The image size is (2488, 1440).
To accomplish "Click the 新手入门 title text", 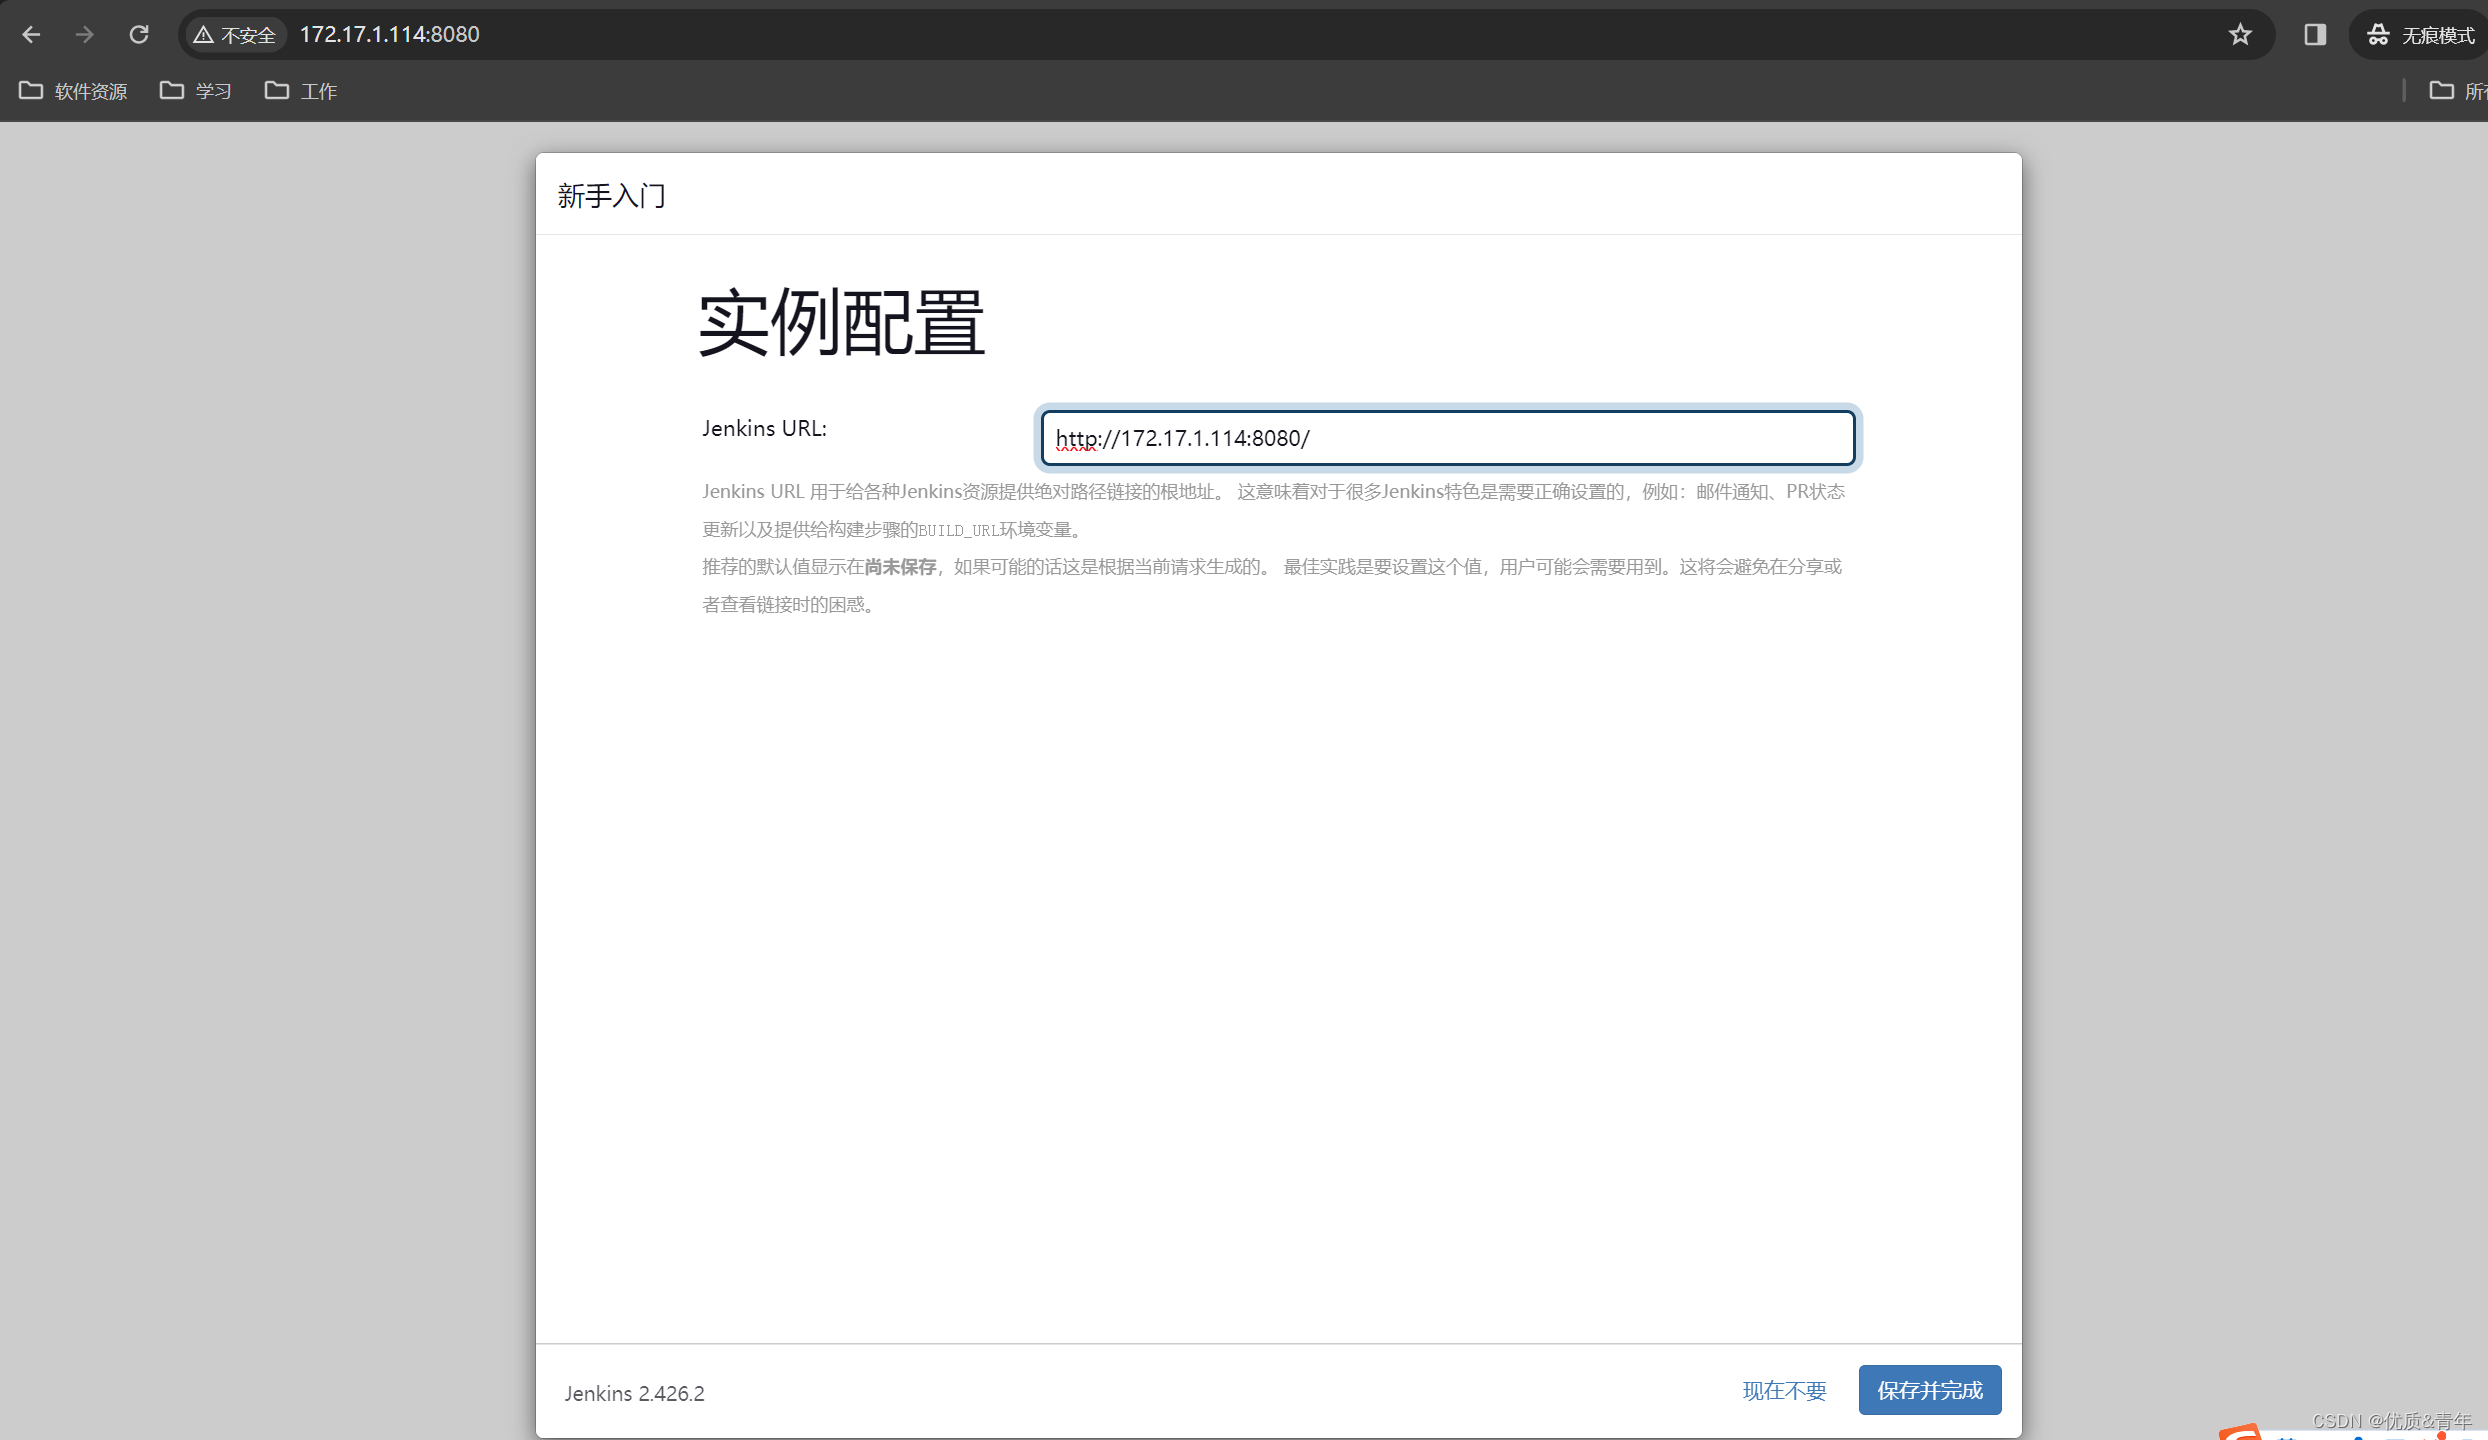I will (x=612, y=195).
